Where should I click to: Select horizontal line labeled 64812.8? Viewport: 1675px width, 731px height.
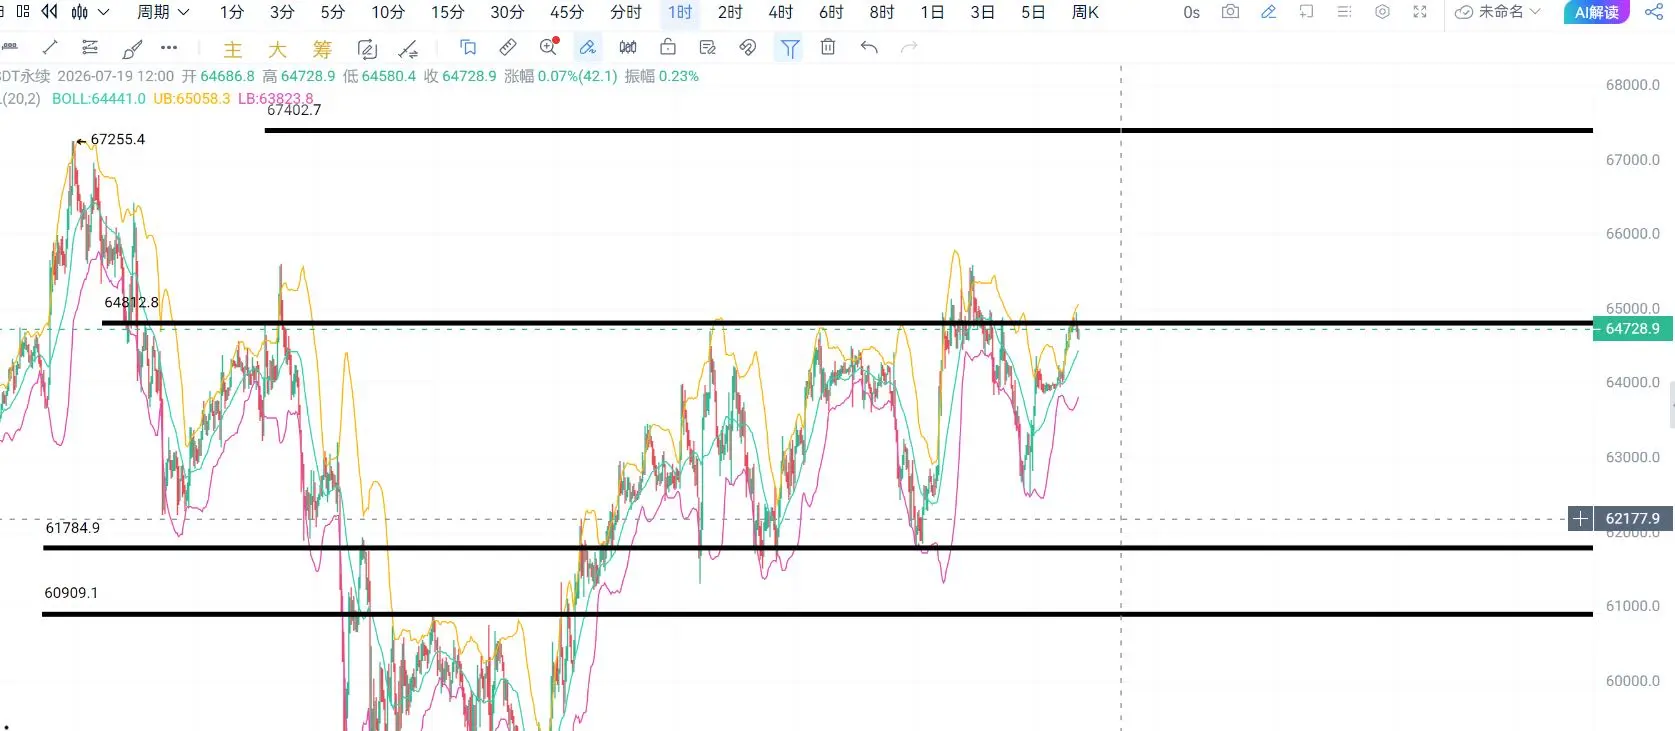pyautogui.click(x=847, y=323)
